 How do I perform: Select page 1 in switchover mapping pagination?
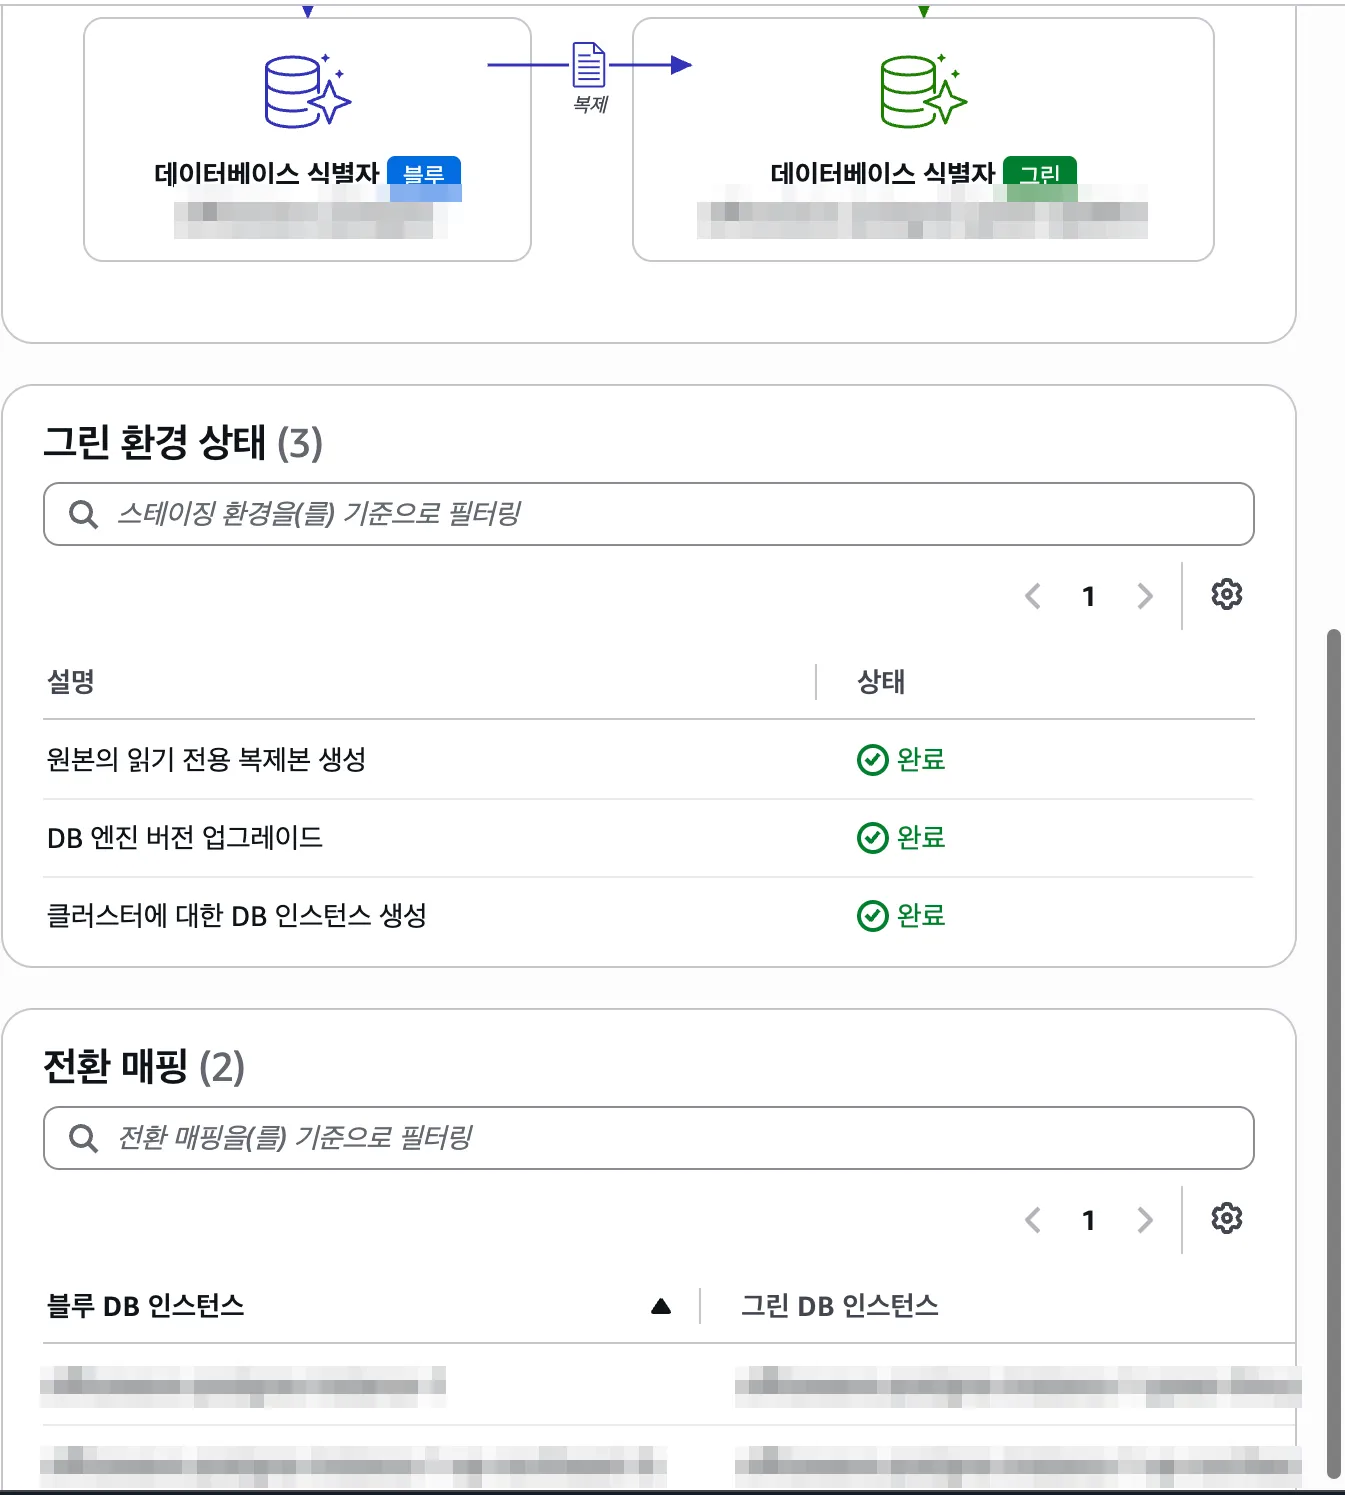(1089, 1221)
